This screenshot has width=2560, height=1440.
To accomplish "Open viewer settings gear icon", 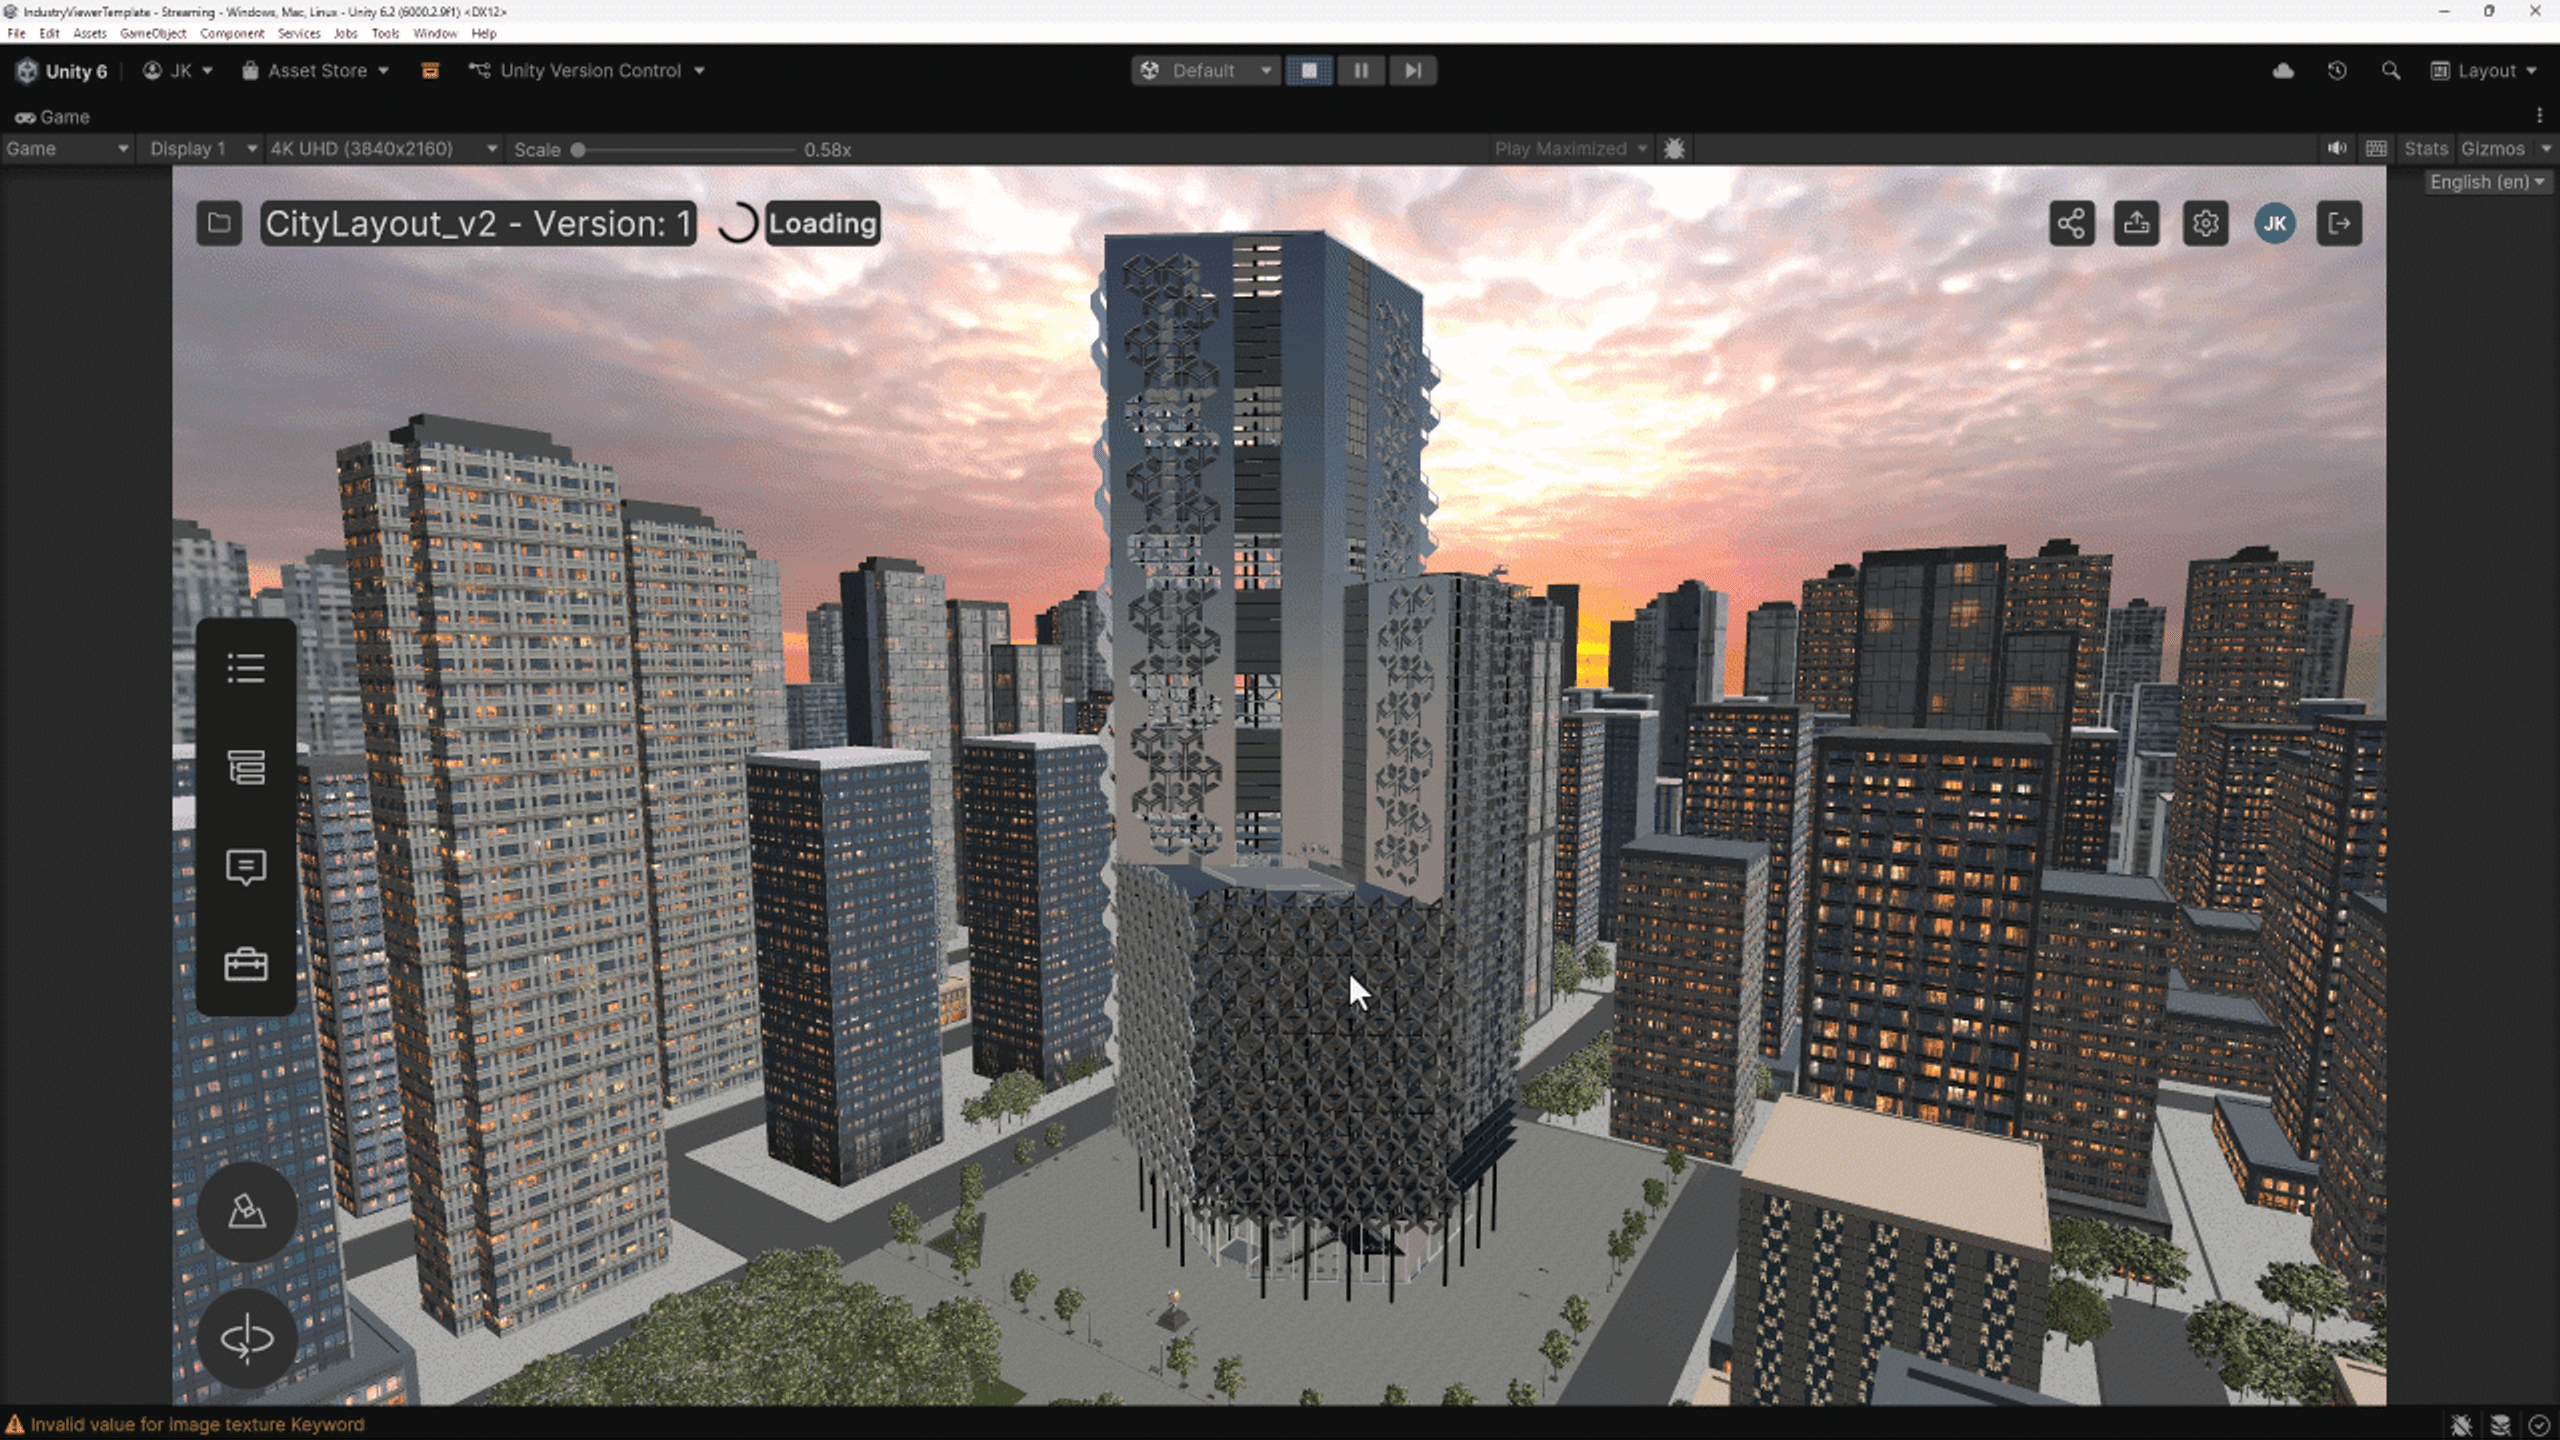I will click(2205, 223).
